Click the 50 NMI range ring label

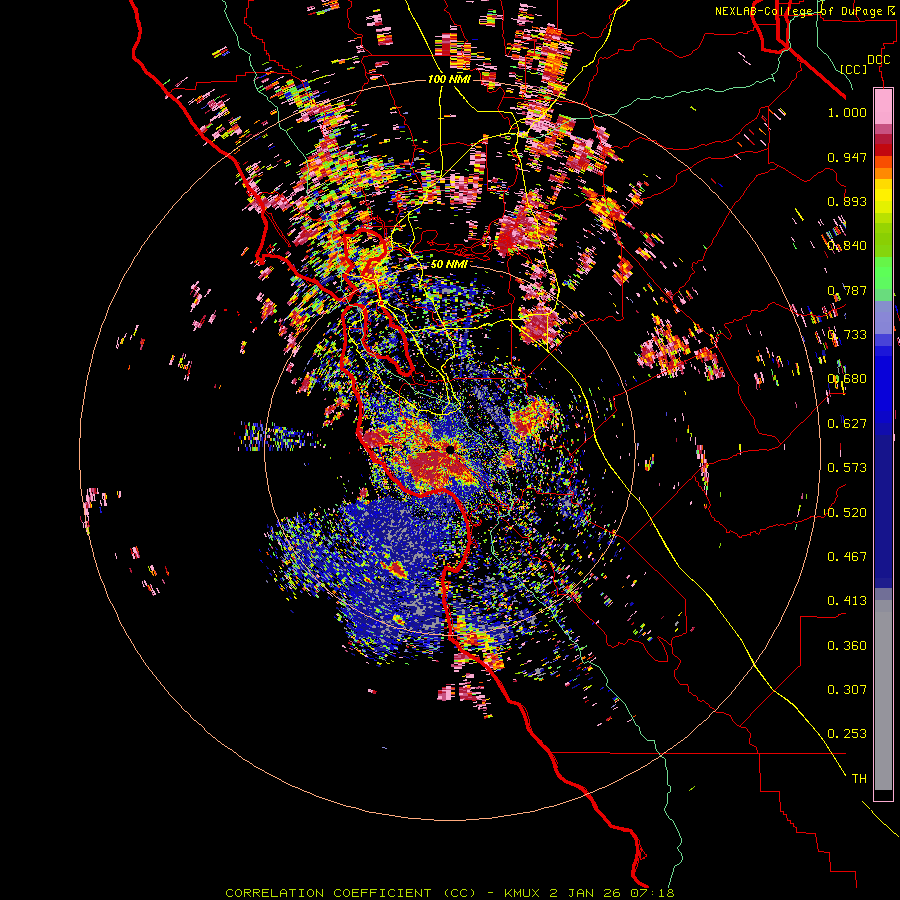tap(449, 264)
